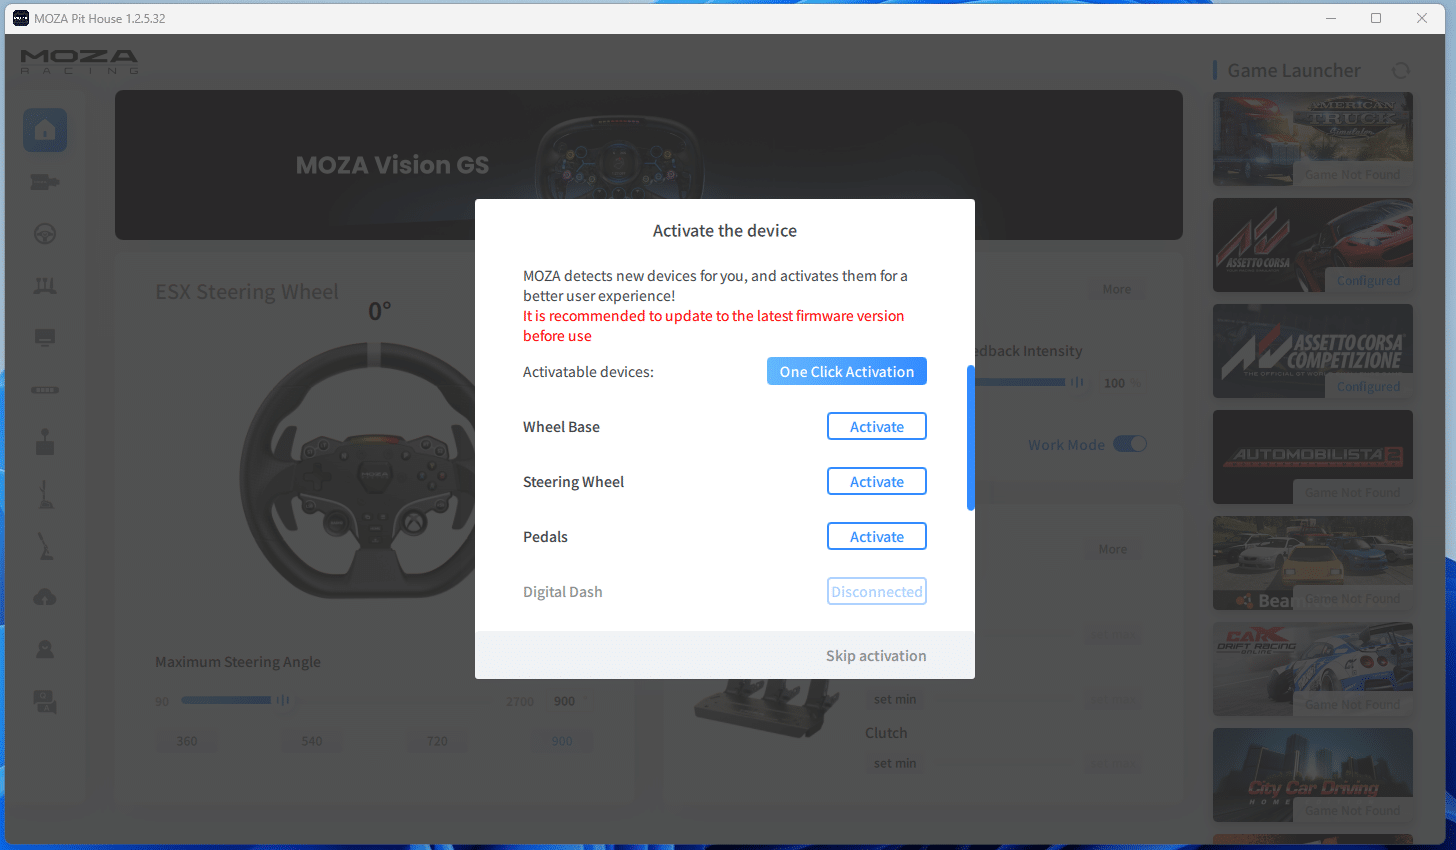Toggle the Work Mode switch
Image resolution: width=1456 pixels, height=850 pixels.
click(1130, 444)
